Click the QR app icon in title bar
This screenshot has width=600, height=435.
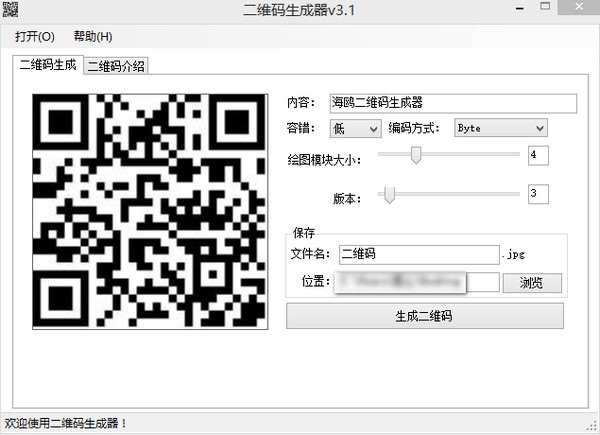(x=10, y=8)
